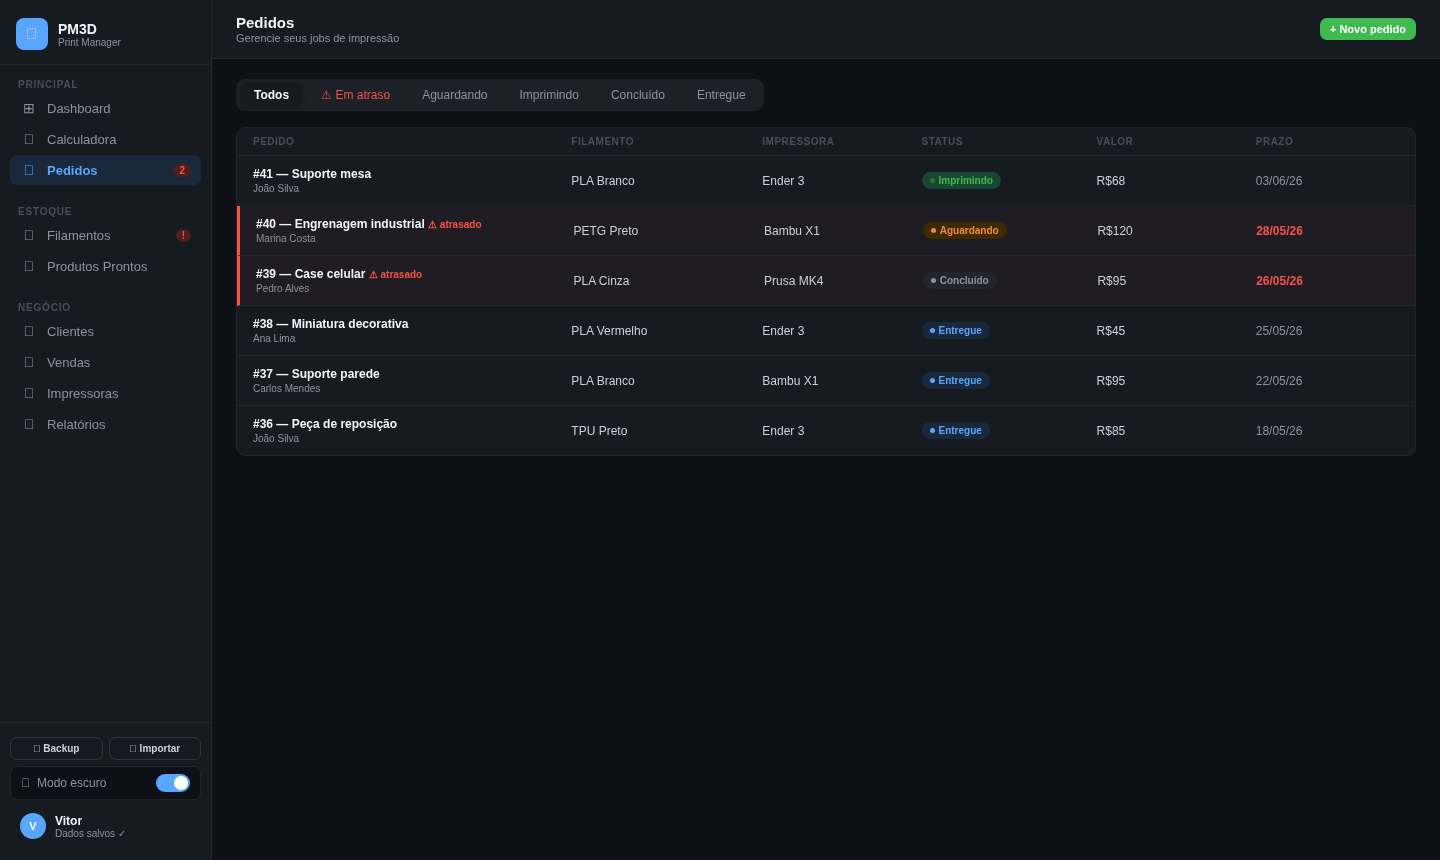Click the Imprimindo status badge

click(x=961, y=181)
